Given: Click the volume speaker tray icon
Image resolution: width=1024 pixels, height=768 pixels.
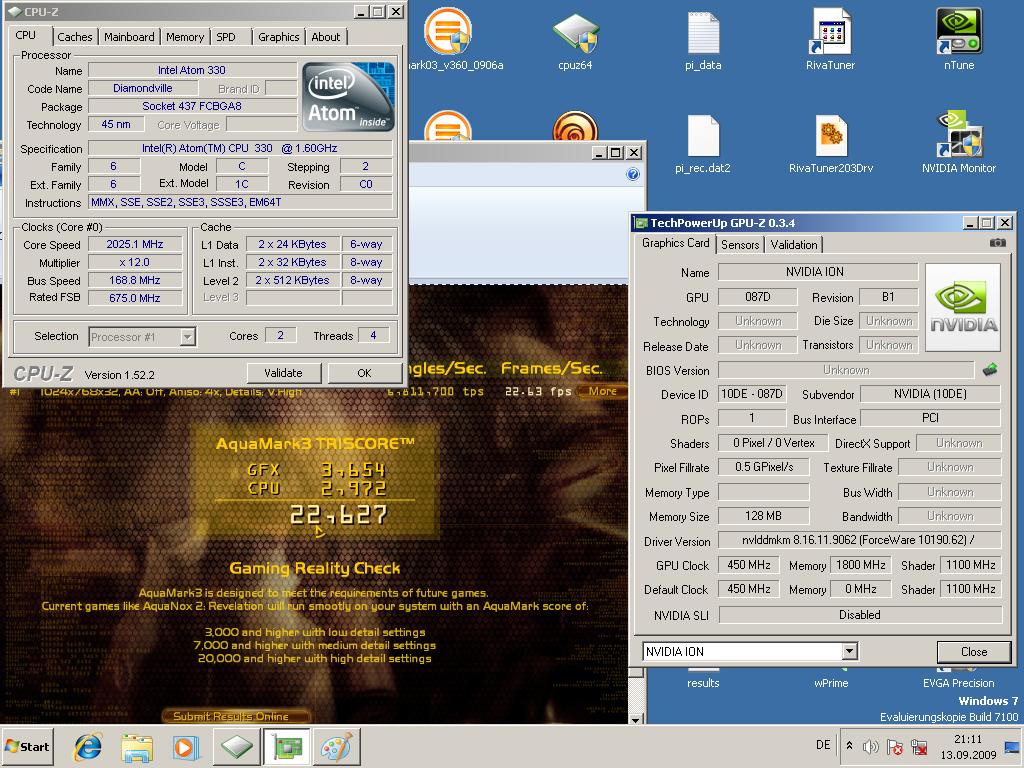Looking at the screenshot, I should (871, 746).
